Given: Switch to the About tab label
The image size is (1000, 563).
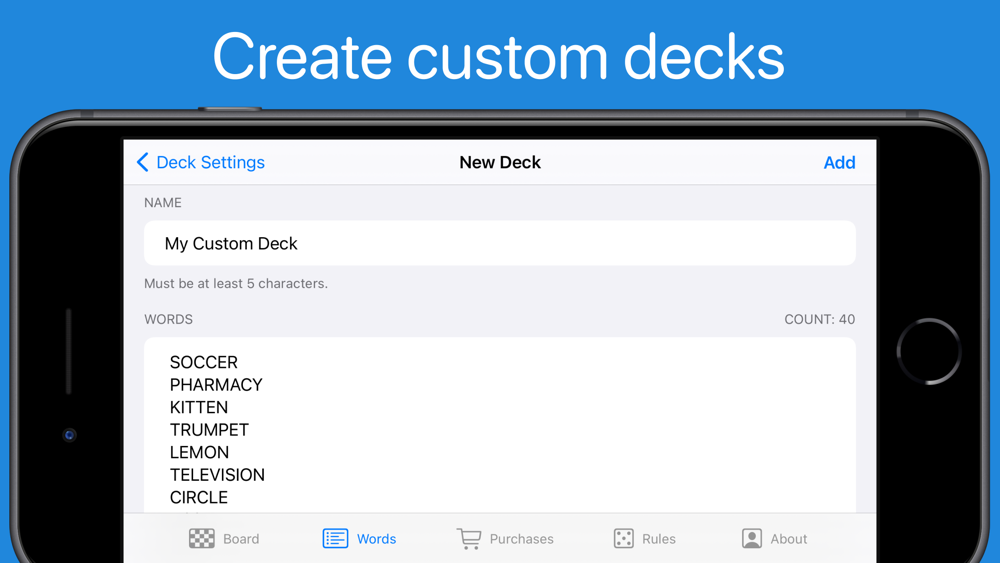Looking at the screenshot, I should point(788,539).
